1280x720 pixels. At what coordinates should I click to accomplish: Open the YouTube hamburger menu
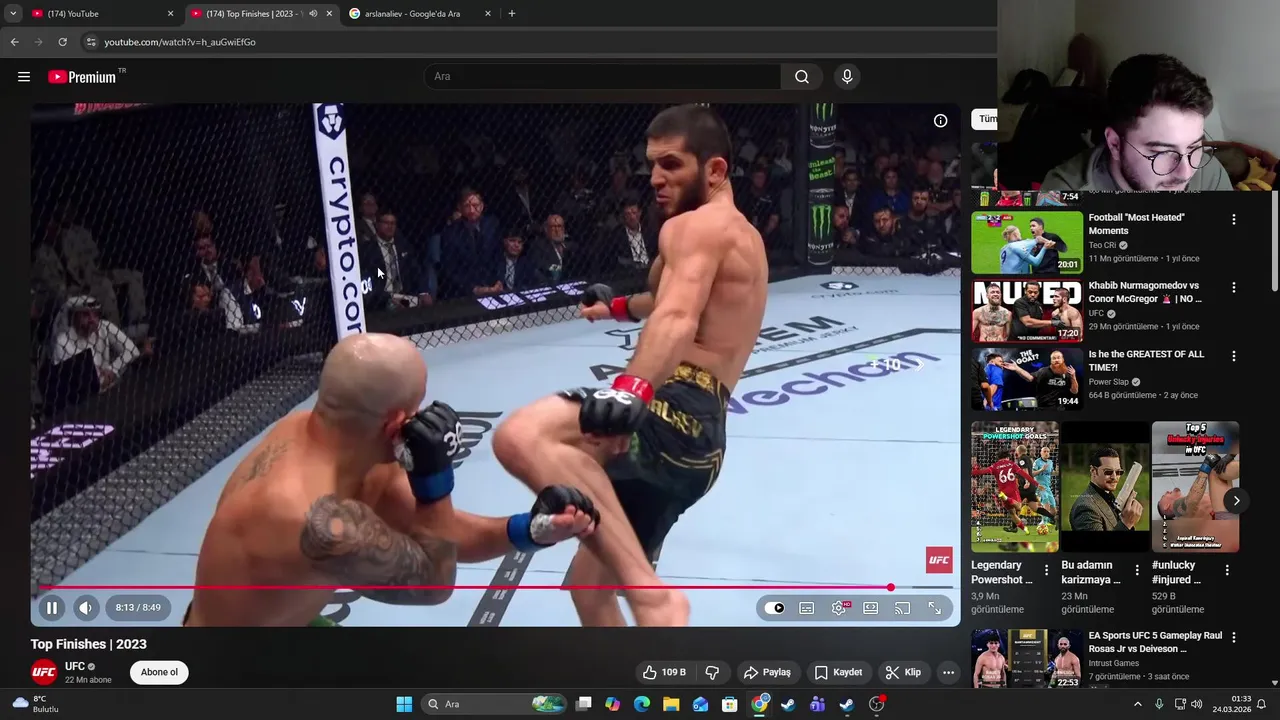click(x=24, y=77)
